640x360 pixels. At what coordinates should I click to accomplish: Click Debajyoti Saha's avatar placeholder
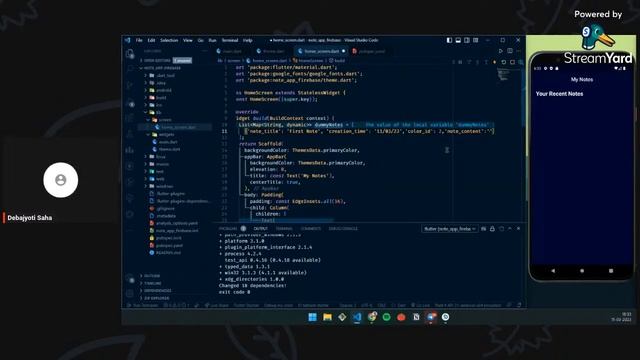(x=60, y=180)
